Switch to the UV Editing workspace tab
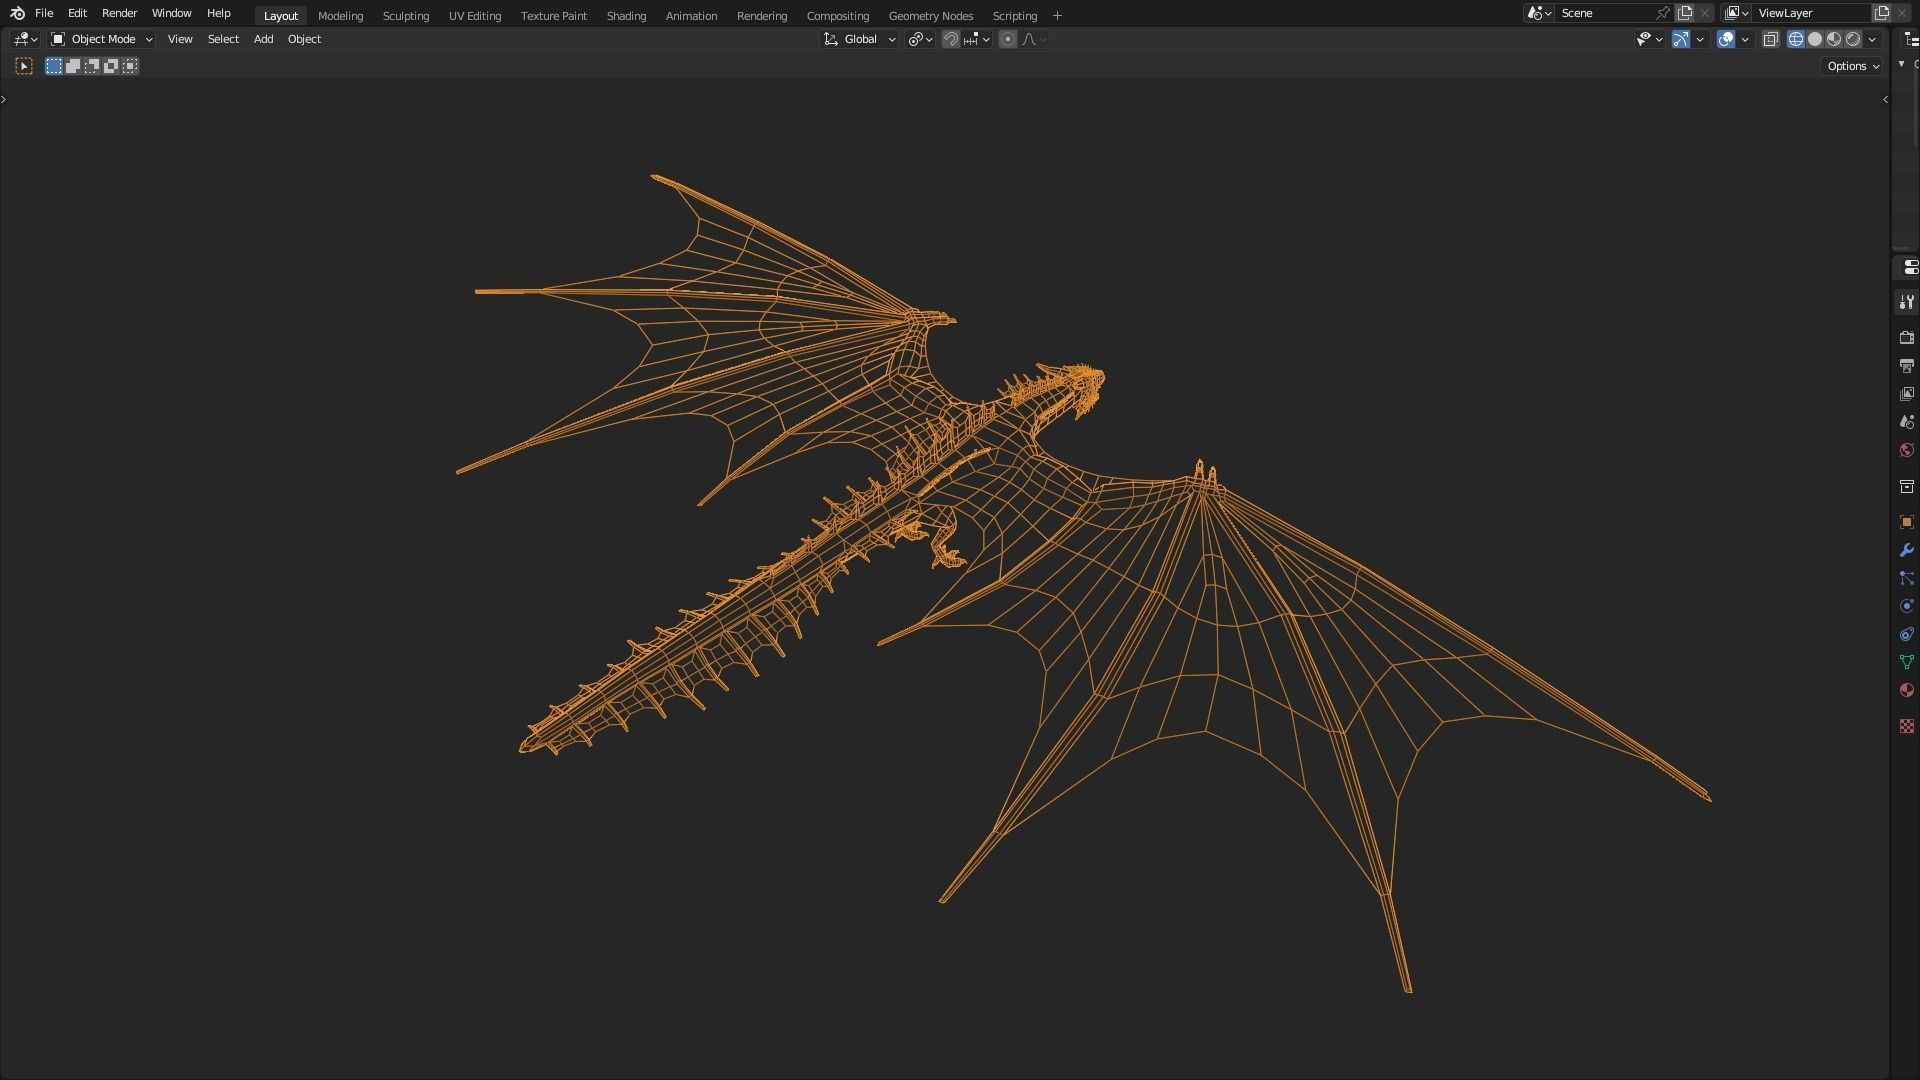 (x=475, y=16)
